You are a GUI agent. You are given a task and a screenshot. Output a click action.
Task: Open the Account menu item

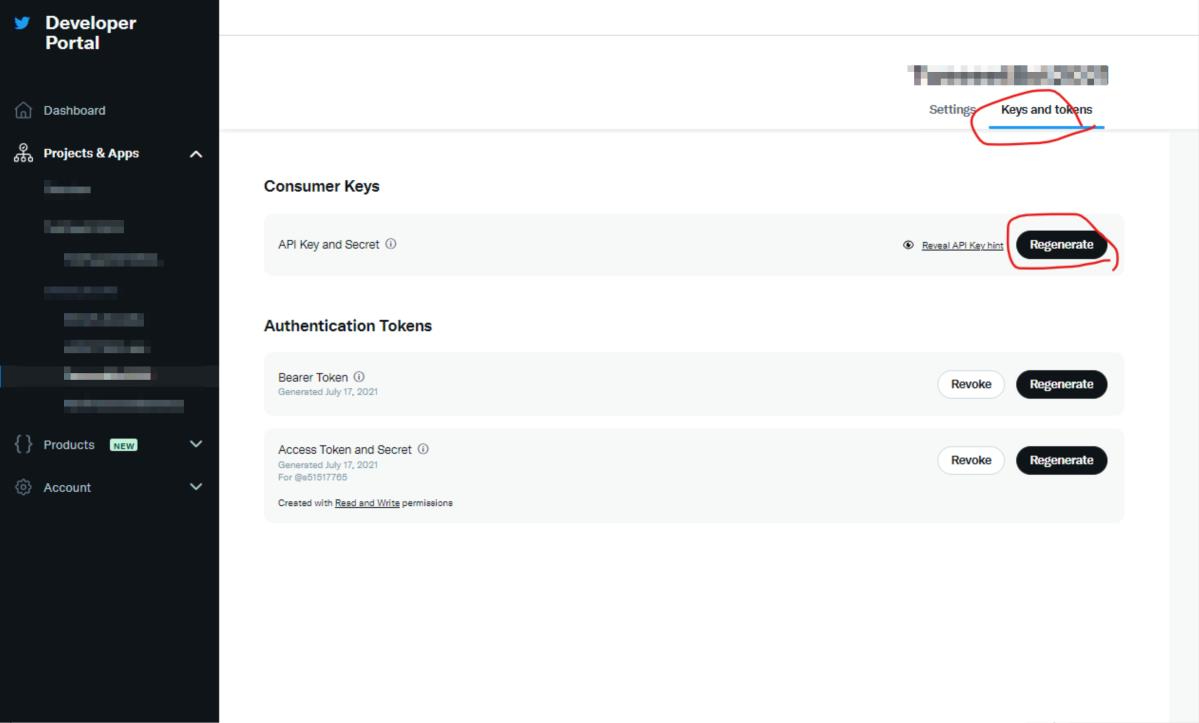(x=67, y=488)
